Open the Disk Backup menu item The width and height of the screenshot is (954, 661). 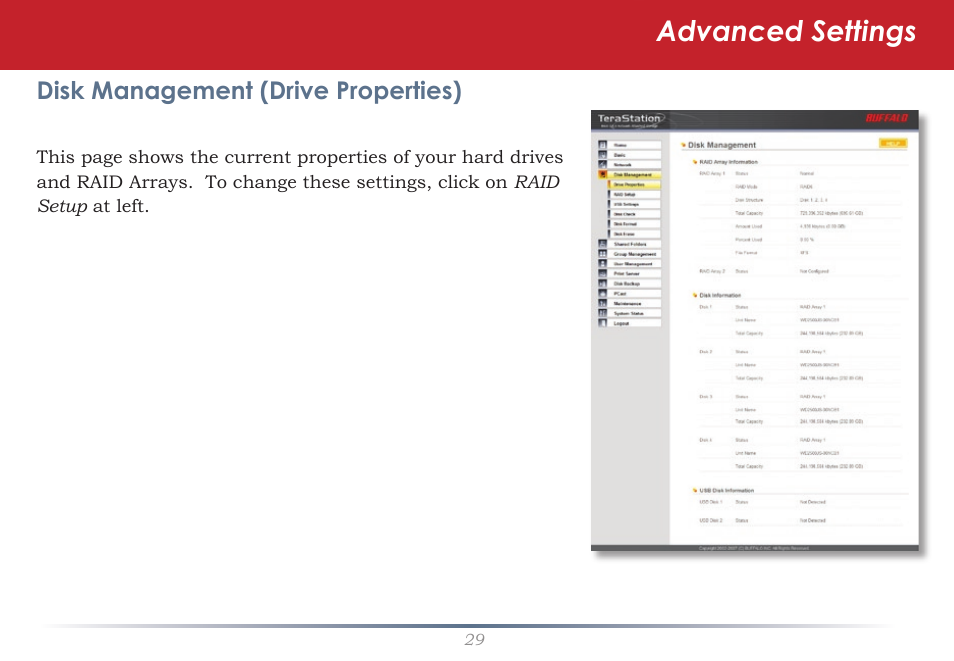tap(635, 283)
